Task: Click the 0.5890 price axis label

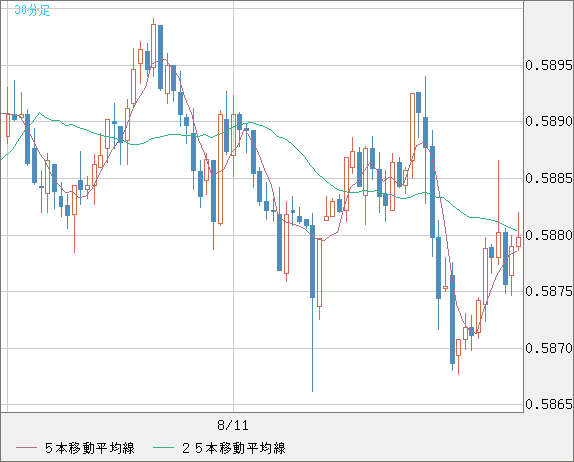Action: tap(549, 122)
